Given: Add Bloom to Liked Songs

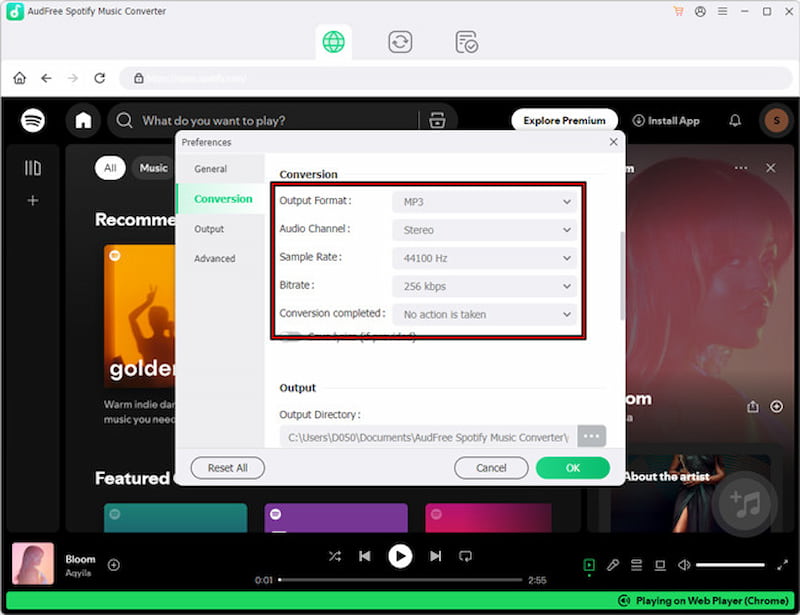Looking at the screenshot, I should (x=114, y=565).
